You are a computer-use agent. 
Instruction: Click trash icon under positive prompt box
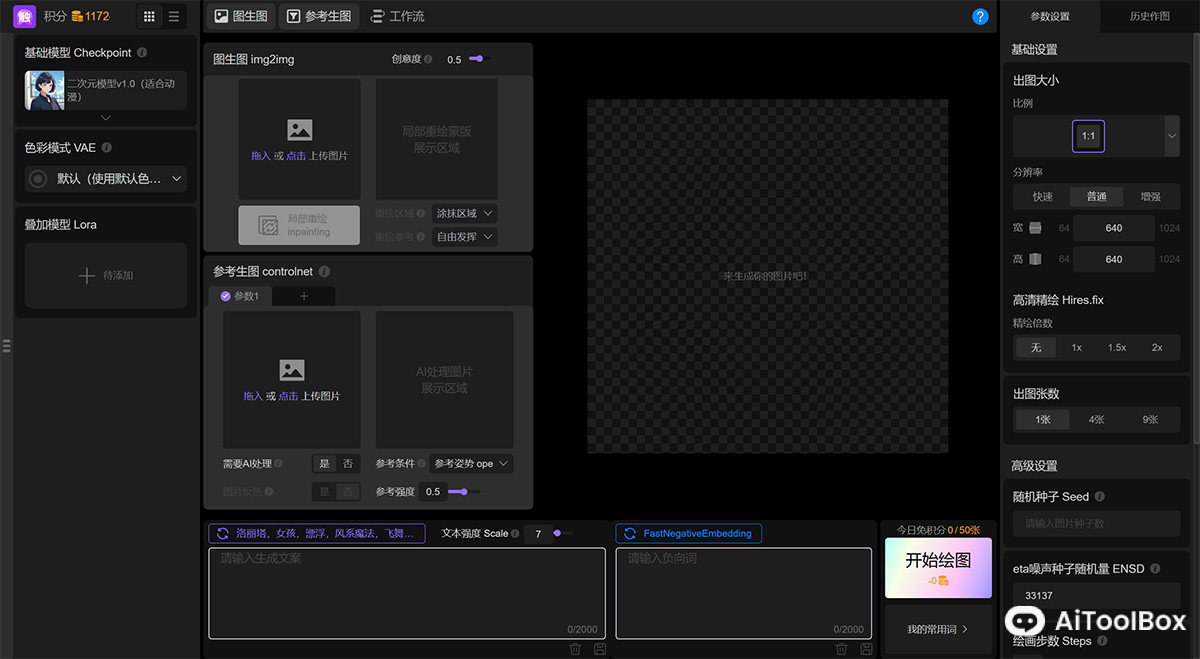coord(575,649)
